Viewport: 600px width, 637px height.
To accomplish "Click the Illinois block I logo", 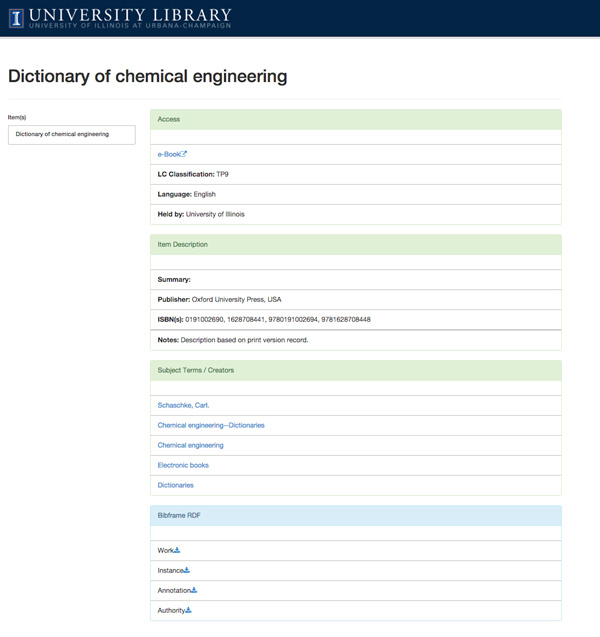I will [16, 17].
